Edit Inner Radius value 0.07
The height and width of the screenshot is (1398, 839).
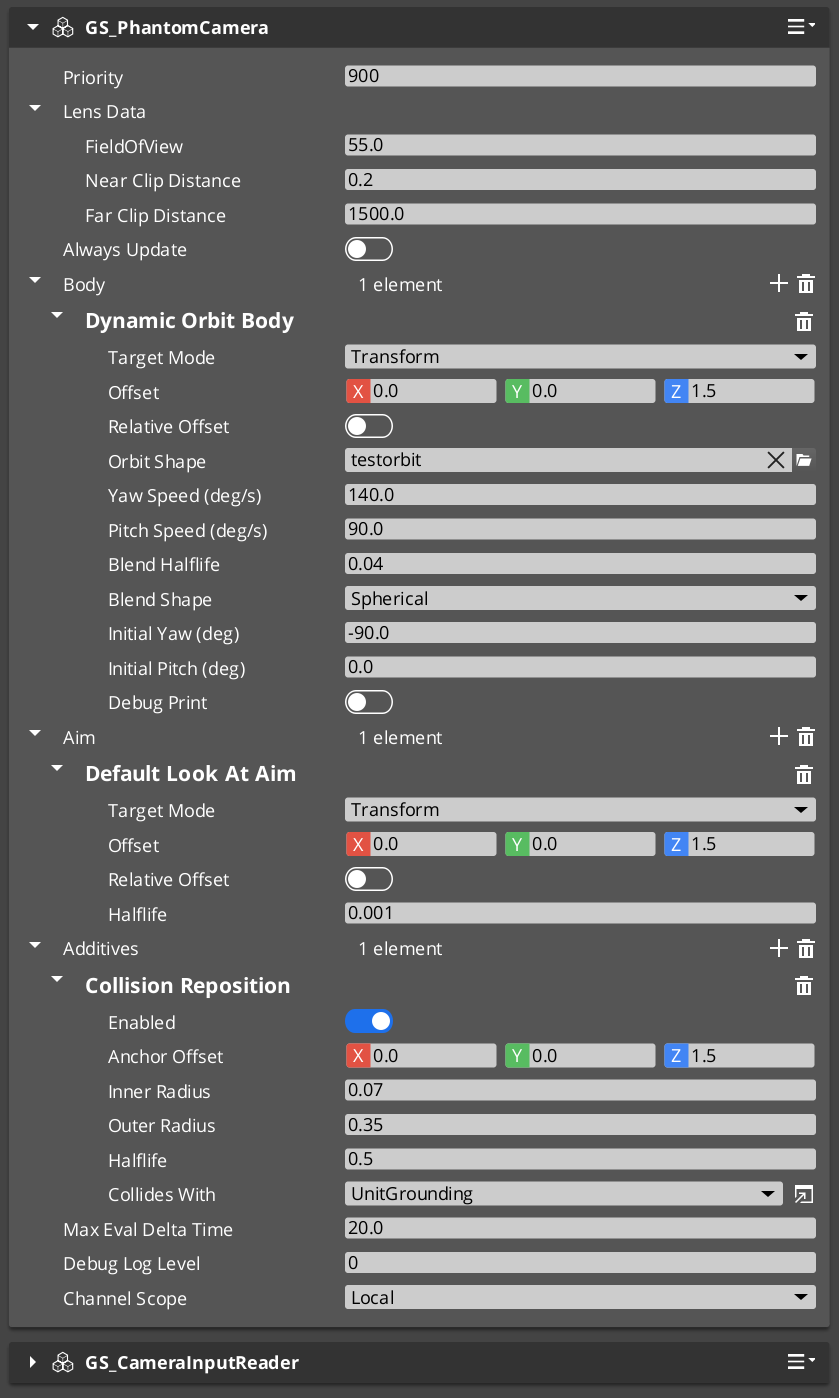pos(580,1090)
